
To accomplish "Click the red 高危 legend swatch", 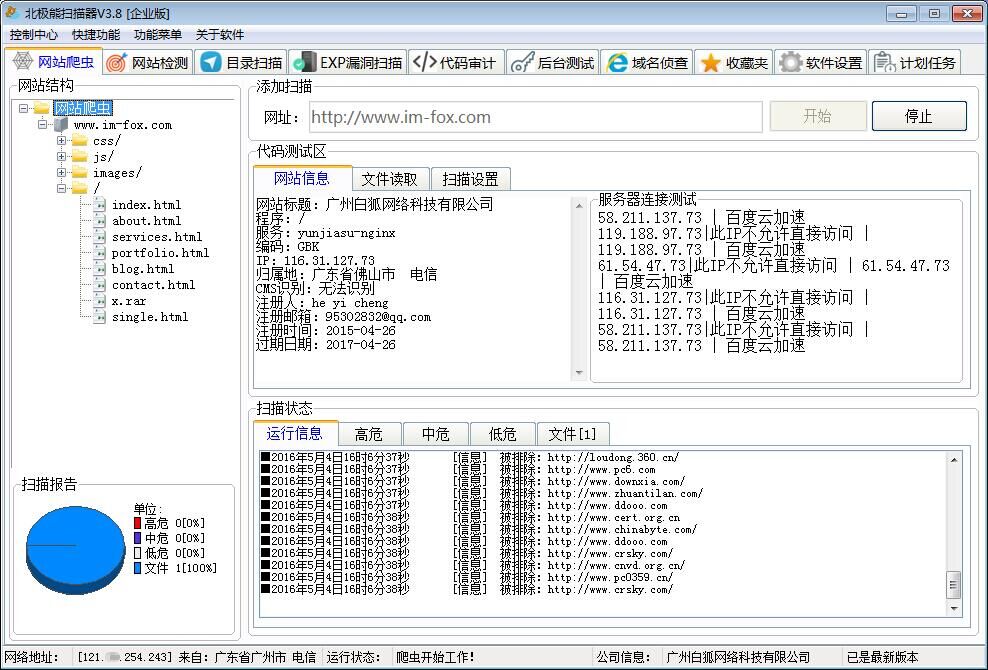I will click(x=137, y=523).
